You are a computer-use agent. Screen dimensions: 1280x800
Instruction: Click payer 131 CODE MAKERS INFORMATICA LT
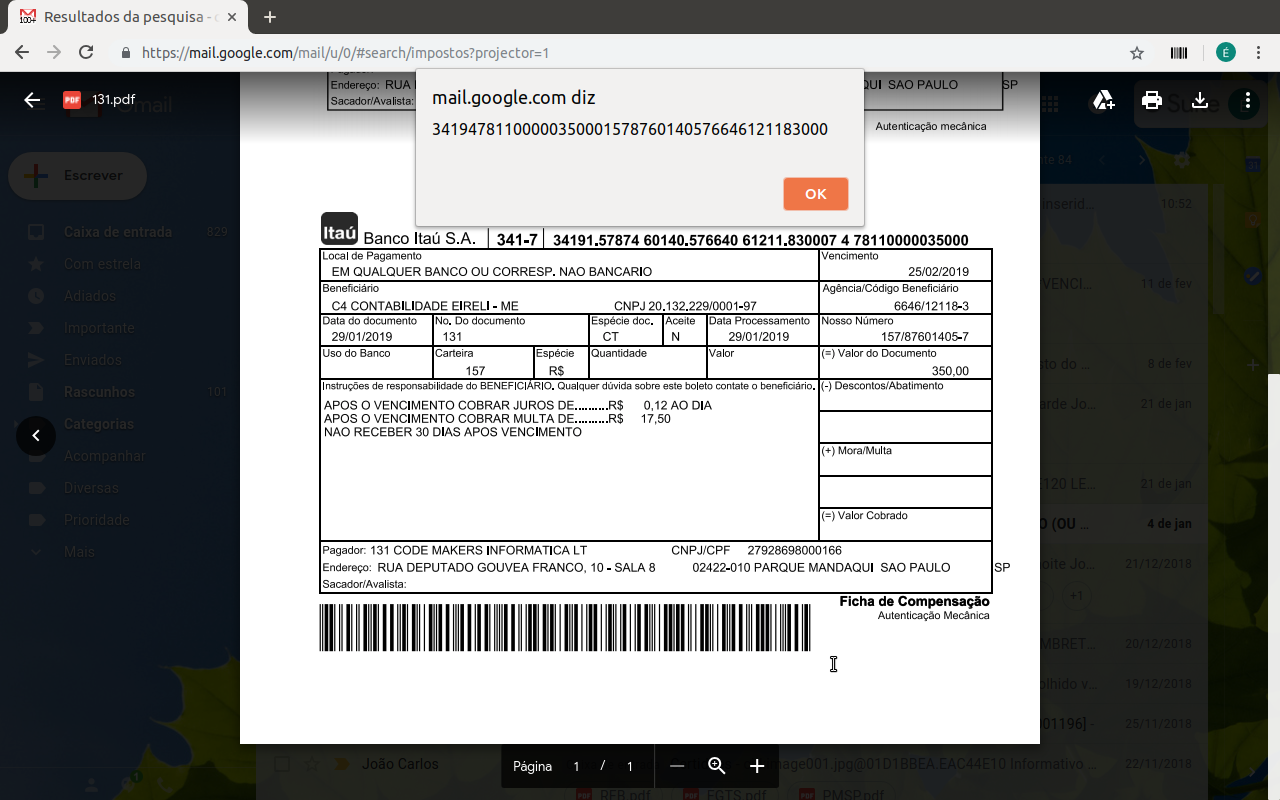[478, 551]
